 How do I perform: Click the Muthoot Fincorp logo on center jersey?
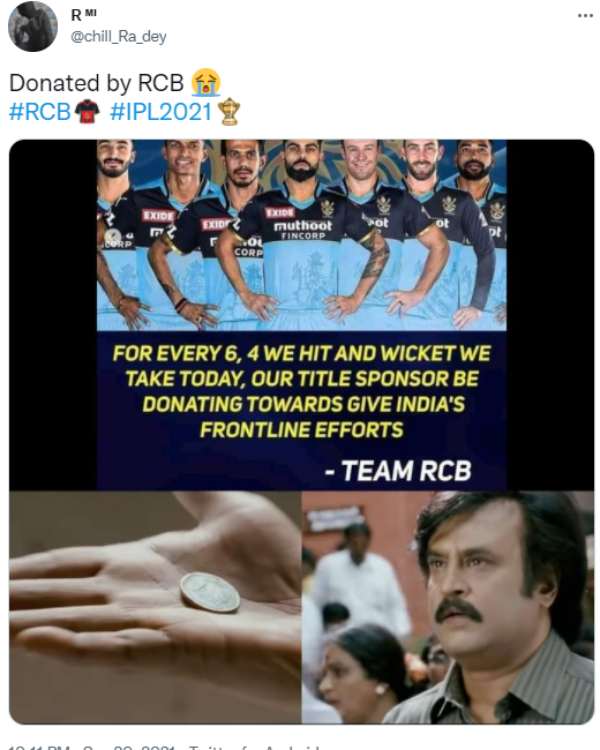(302, 229)
